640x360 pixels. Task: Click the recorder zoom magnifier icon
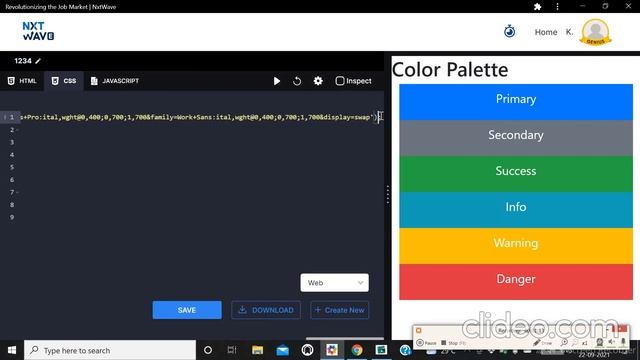[564, 343]
